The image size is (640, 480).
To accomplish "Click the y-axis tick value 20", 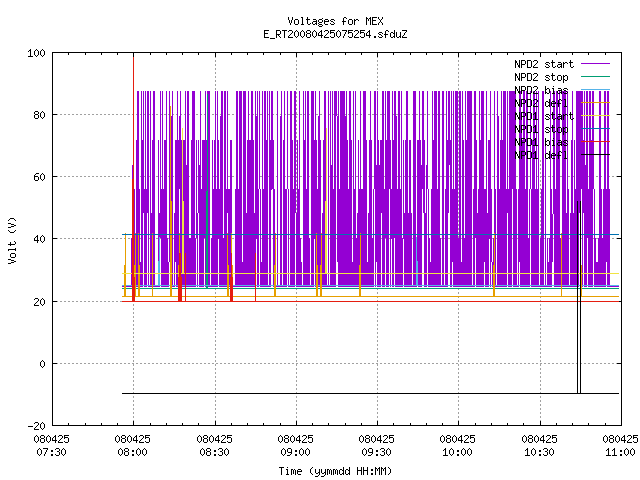I will tap(40, 302).
